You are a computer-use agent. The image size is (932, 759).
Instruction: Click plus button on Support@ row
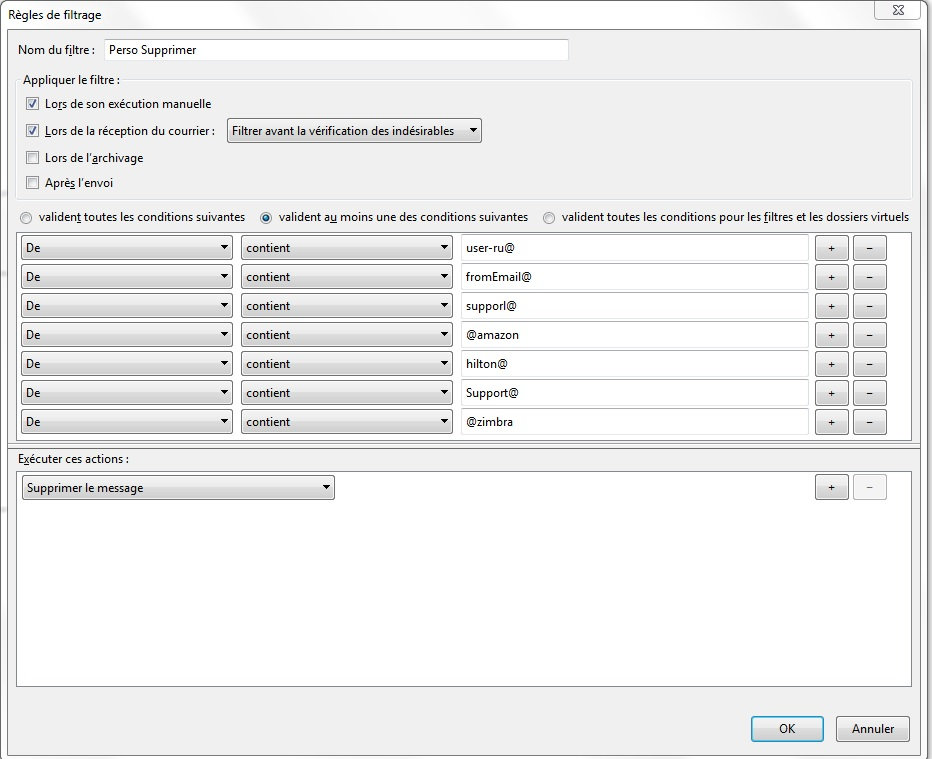(831, 393)
